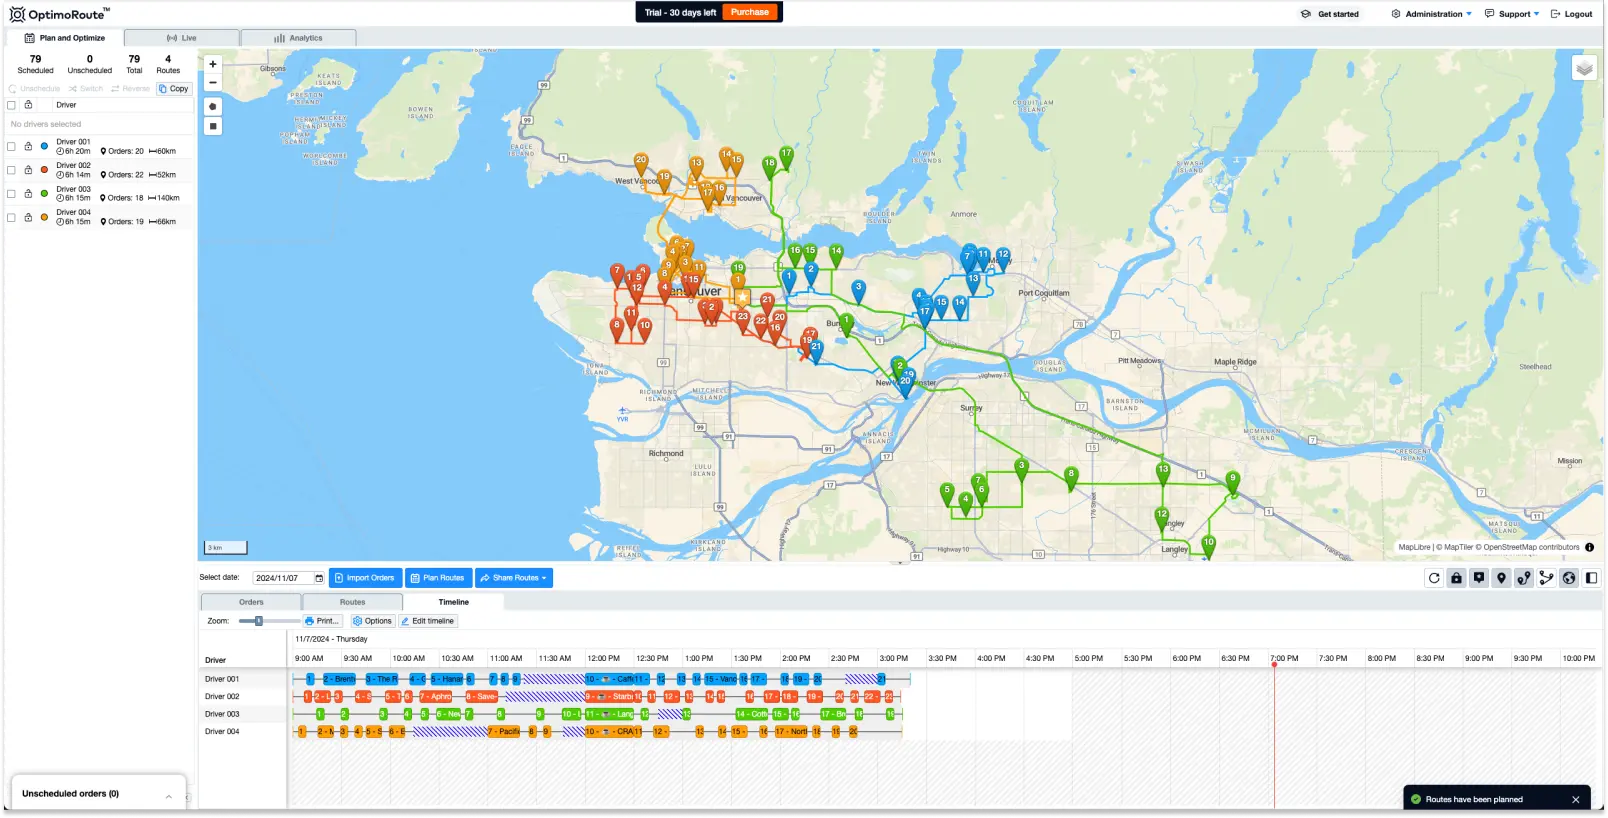The height and width of the screenshot is (818, 1608).
Task: Switch to the Live tab
Action: [x=182, y=38]
